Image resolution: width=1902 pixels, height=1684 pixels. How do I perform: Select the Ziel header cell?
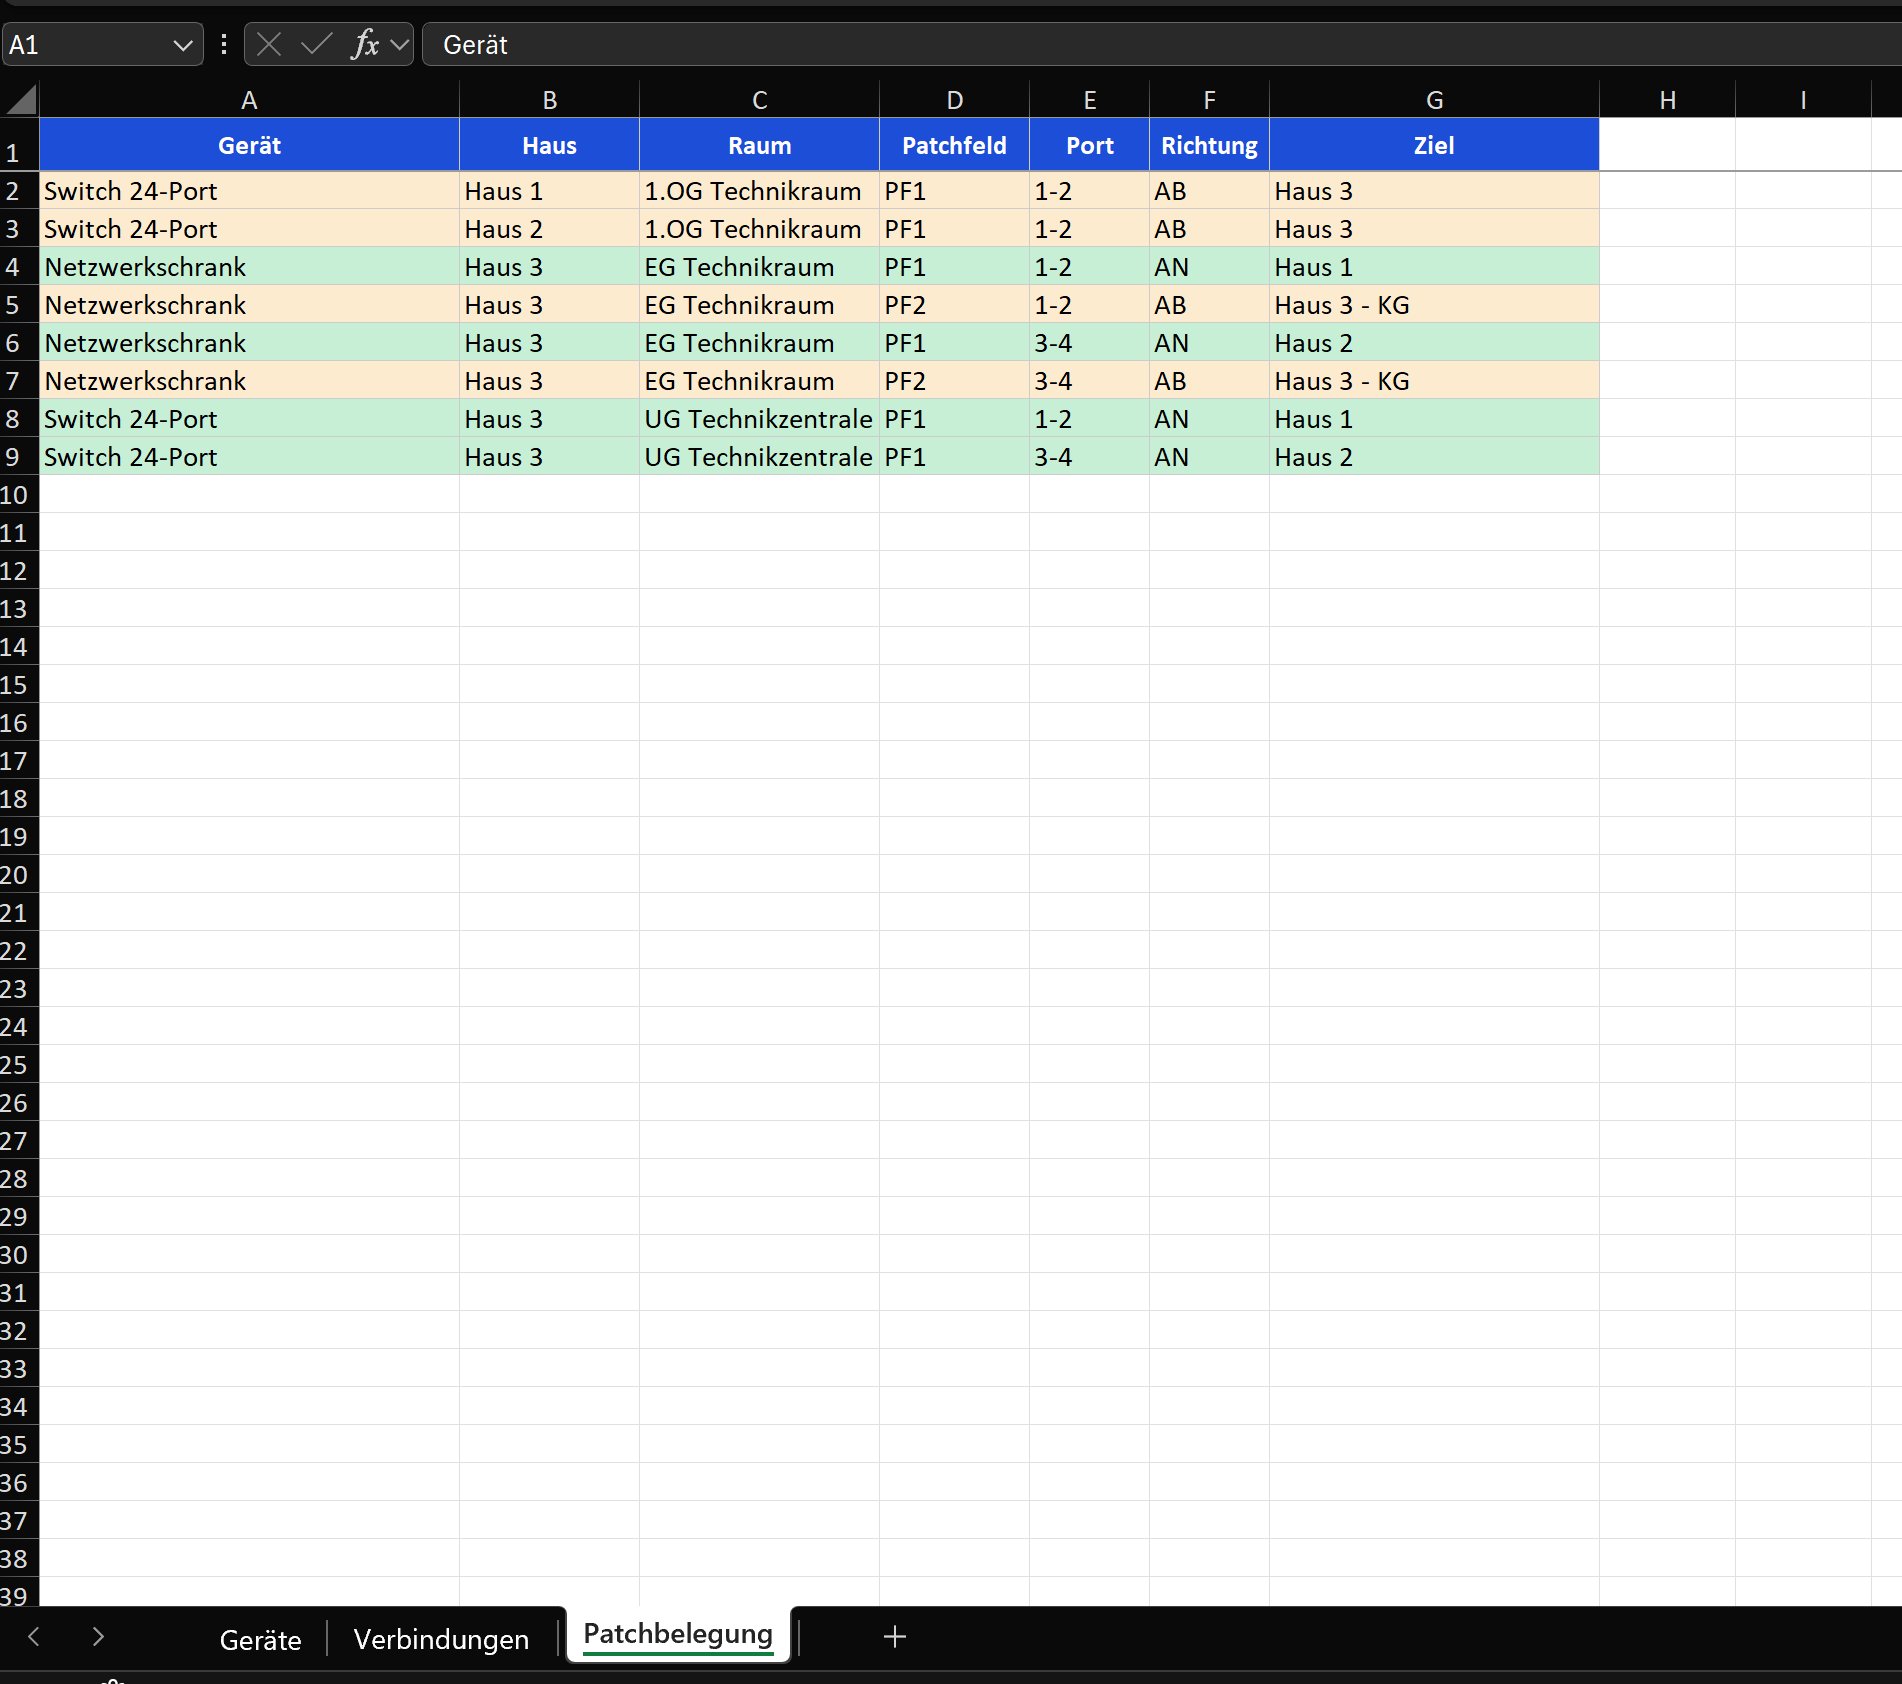point(1434,145)
